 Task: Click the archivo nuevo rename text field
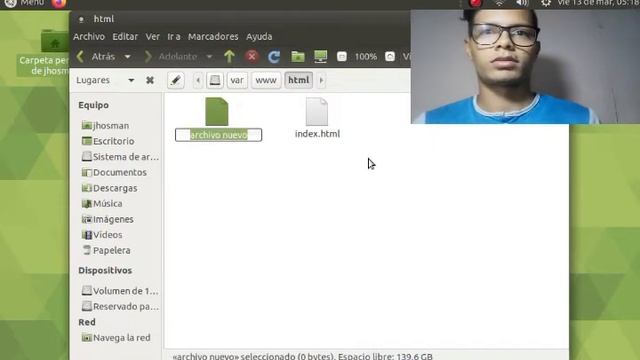[x=218, y=135]
